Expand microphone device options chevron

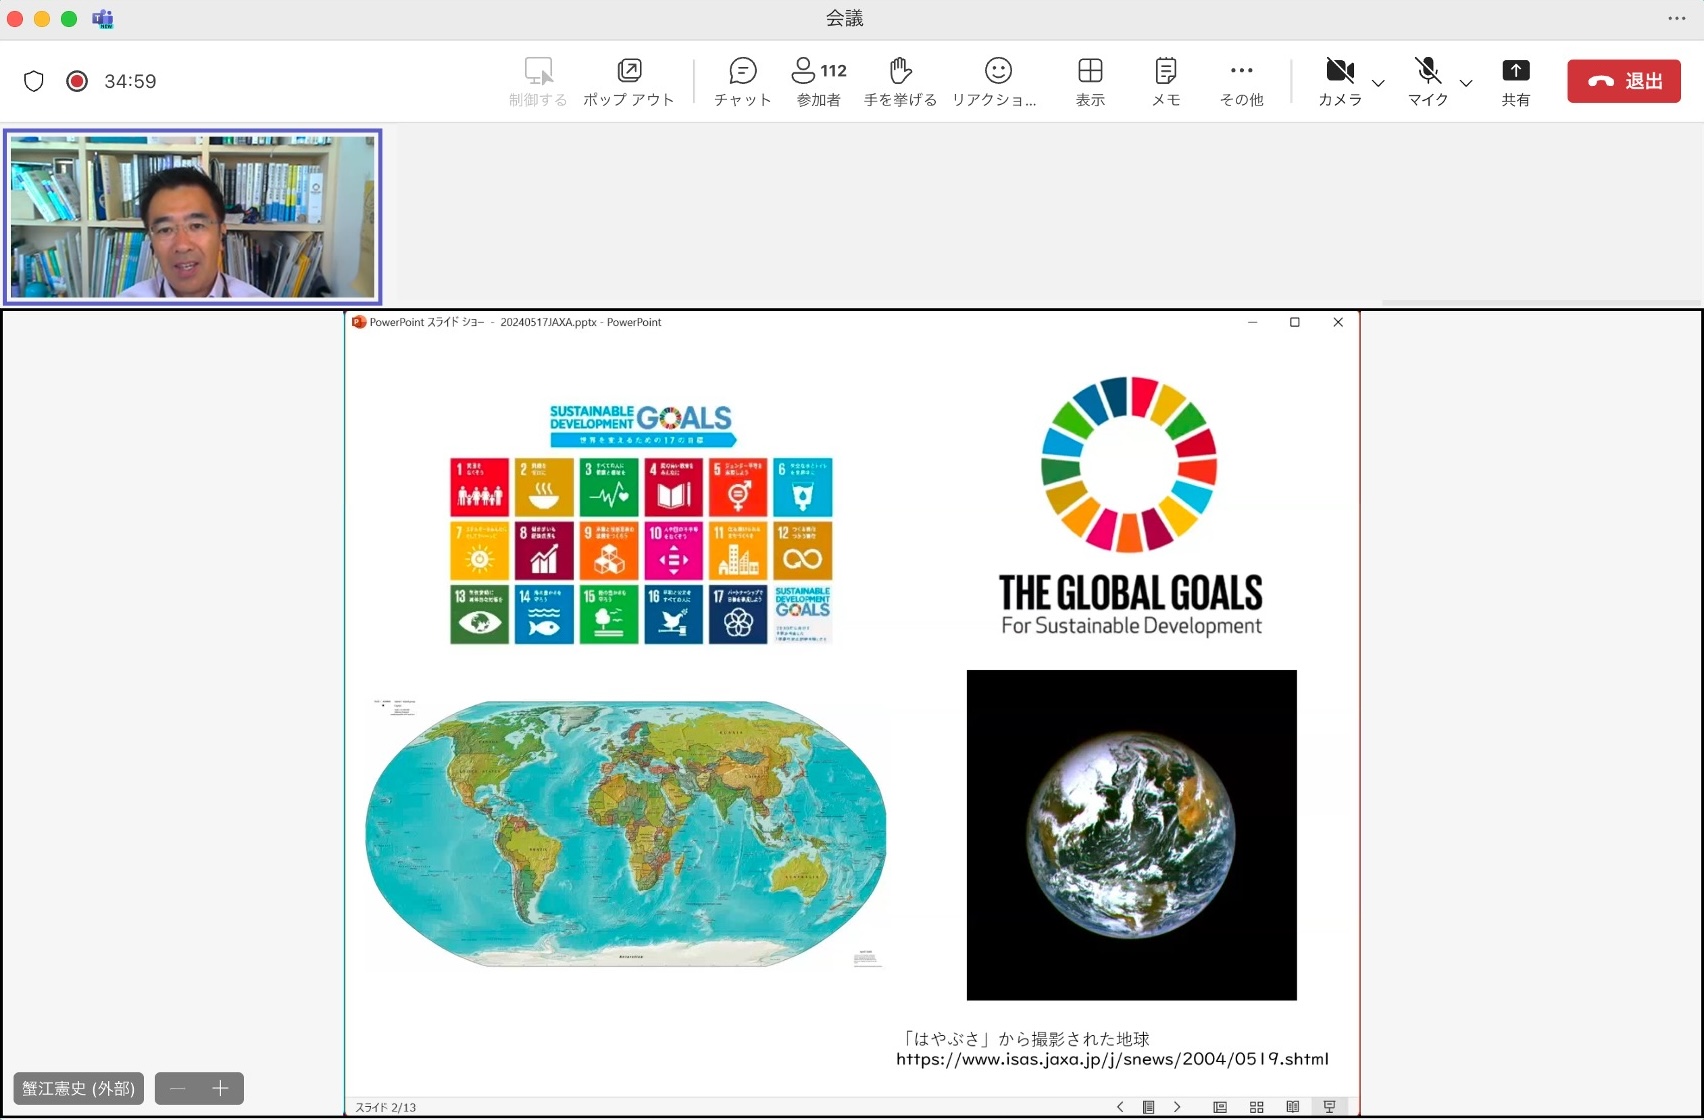click(x=1466, y=83)
